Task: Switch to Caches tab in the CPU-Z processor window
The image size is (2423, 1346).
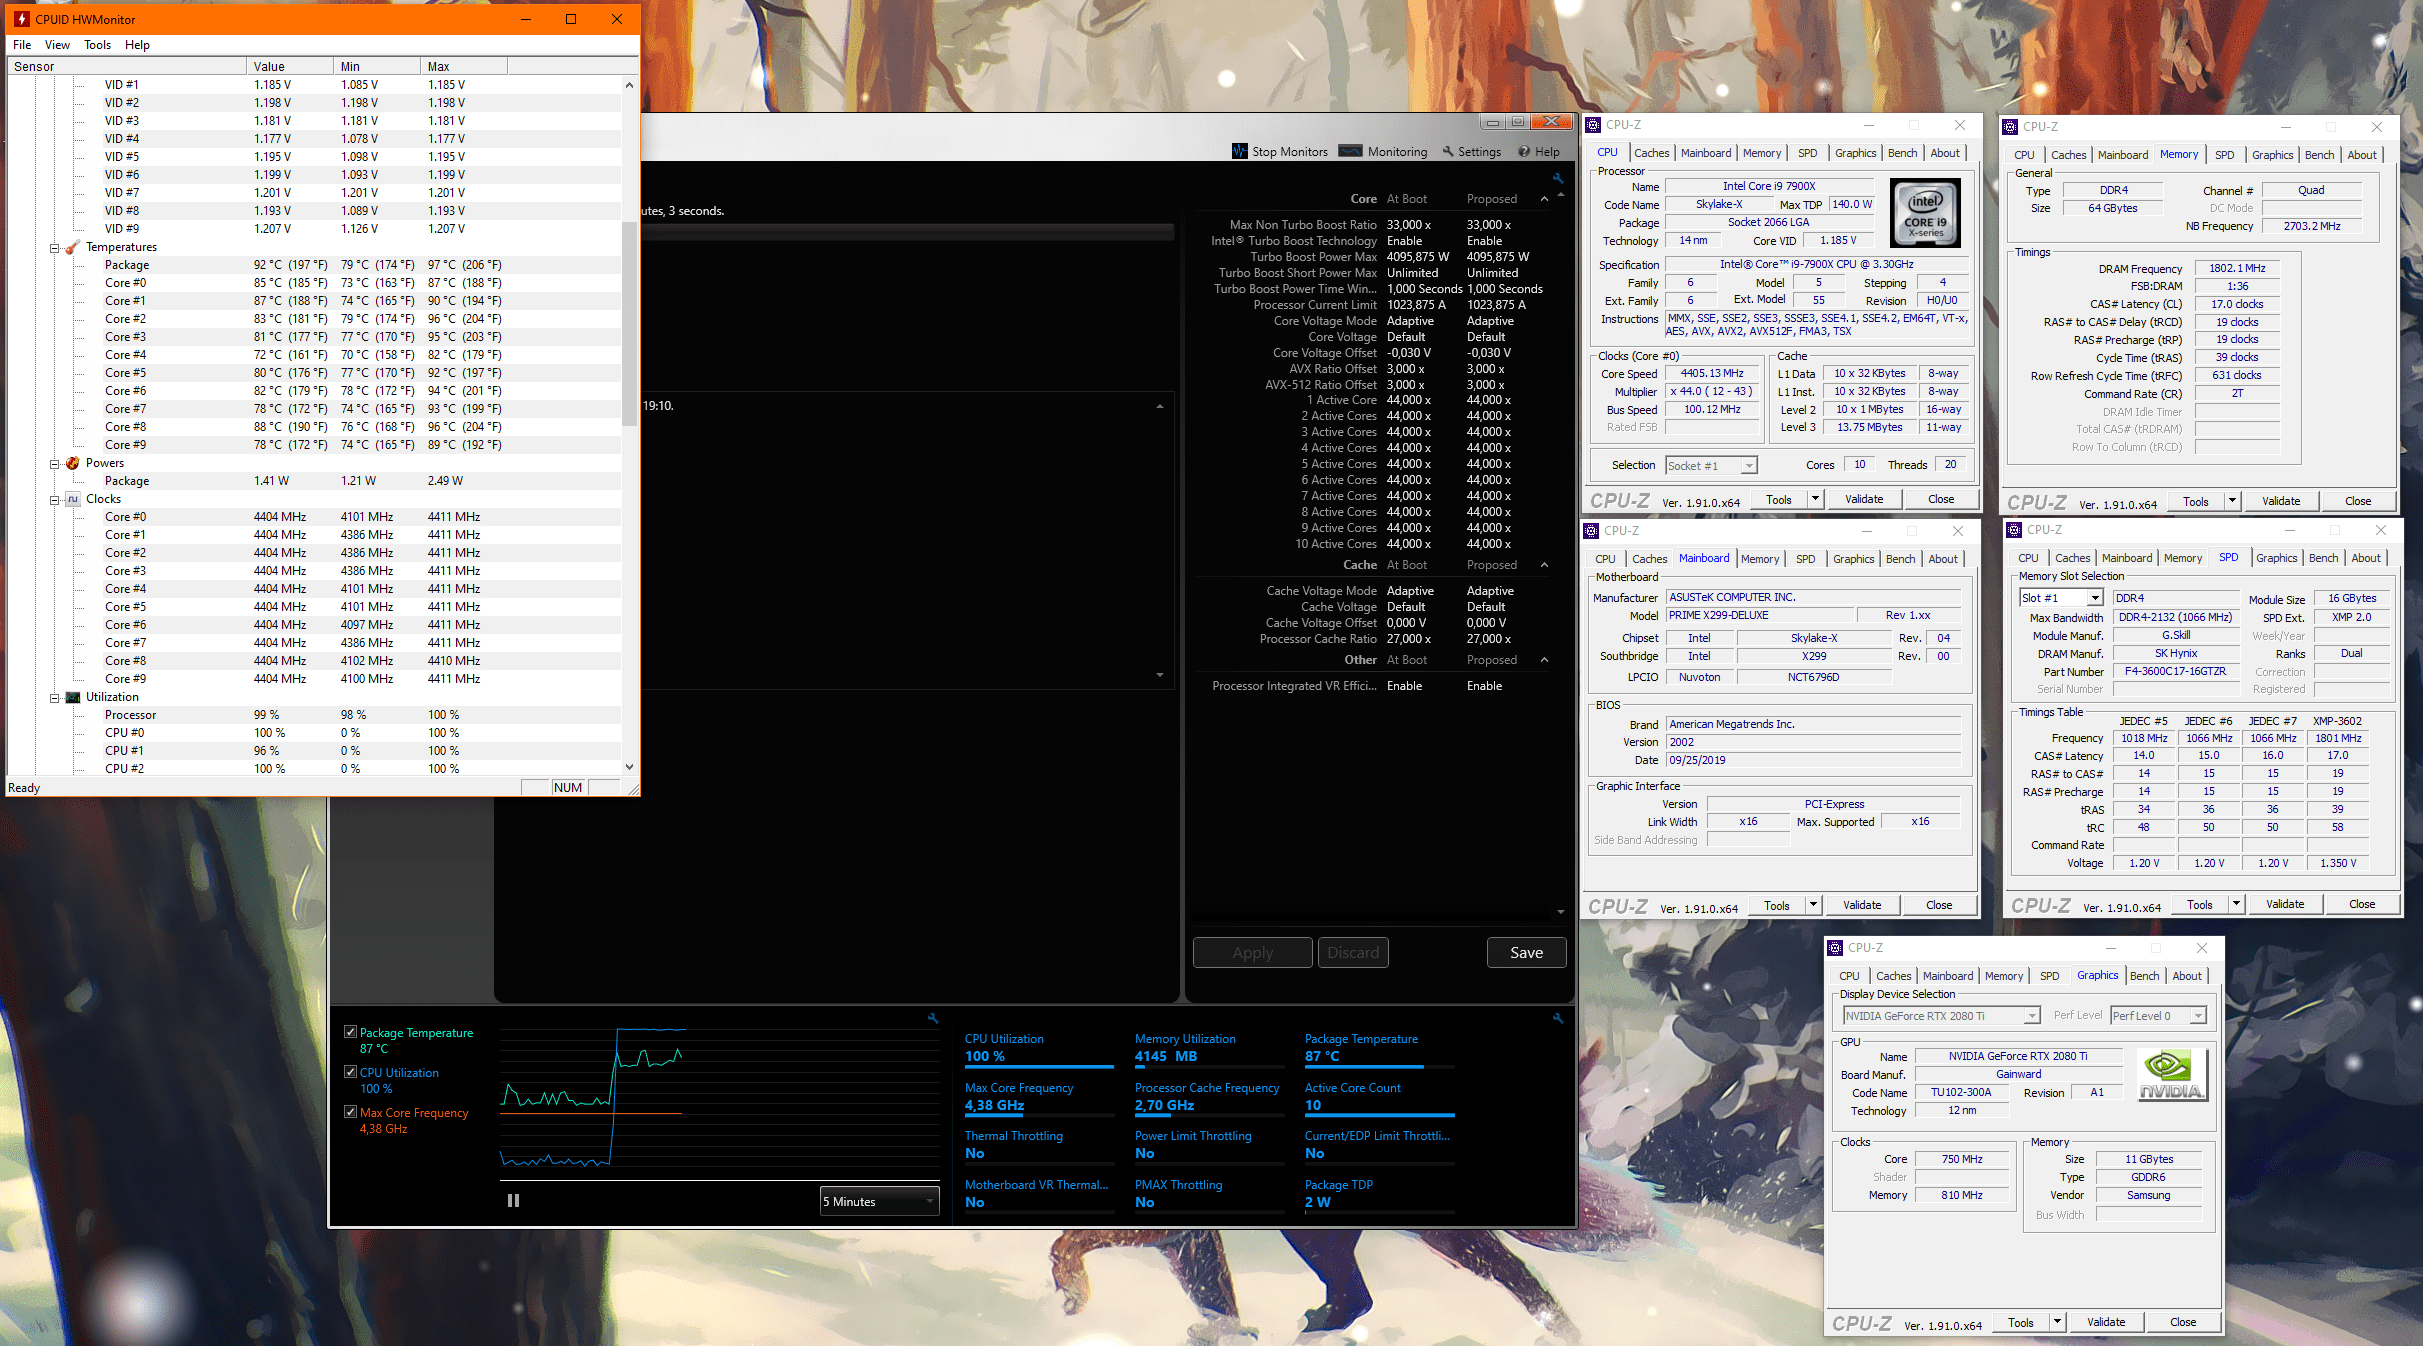Action: [x=1651, y=153]
